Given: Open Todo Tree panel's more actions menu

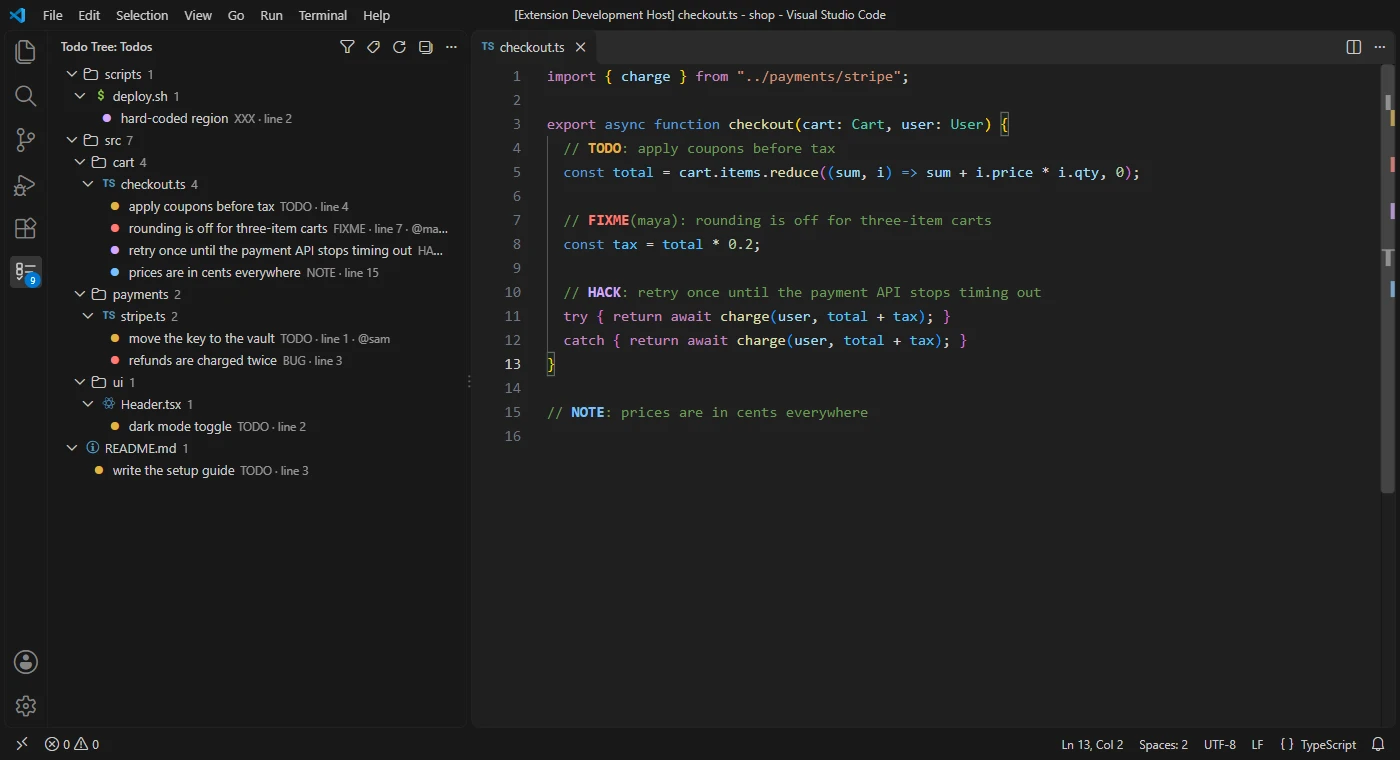Looking at the screenshot, I should coord(451,47).
